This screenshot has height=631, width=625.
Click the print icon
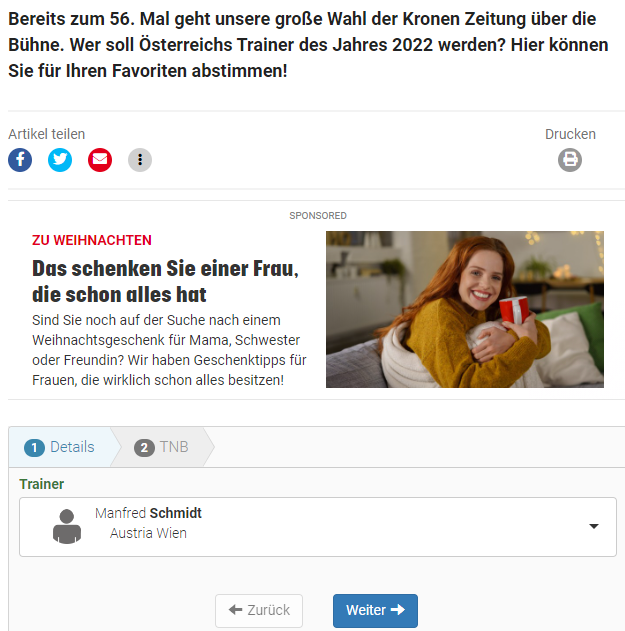click(x=570, y=160)
